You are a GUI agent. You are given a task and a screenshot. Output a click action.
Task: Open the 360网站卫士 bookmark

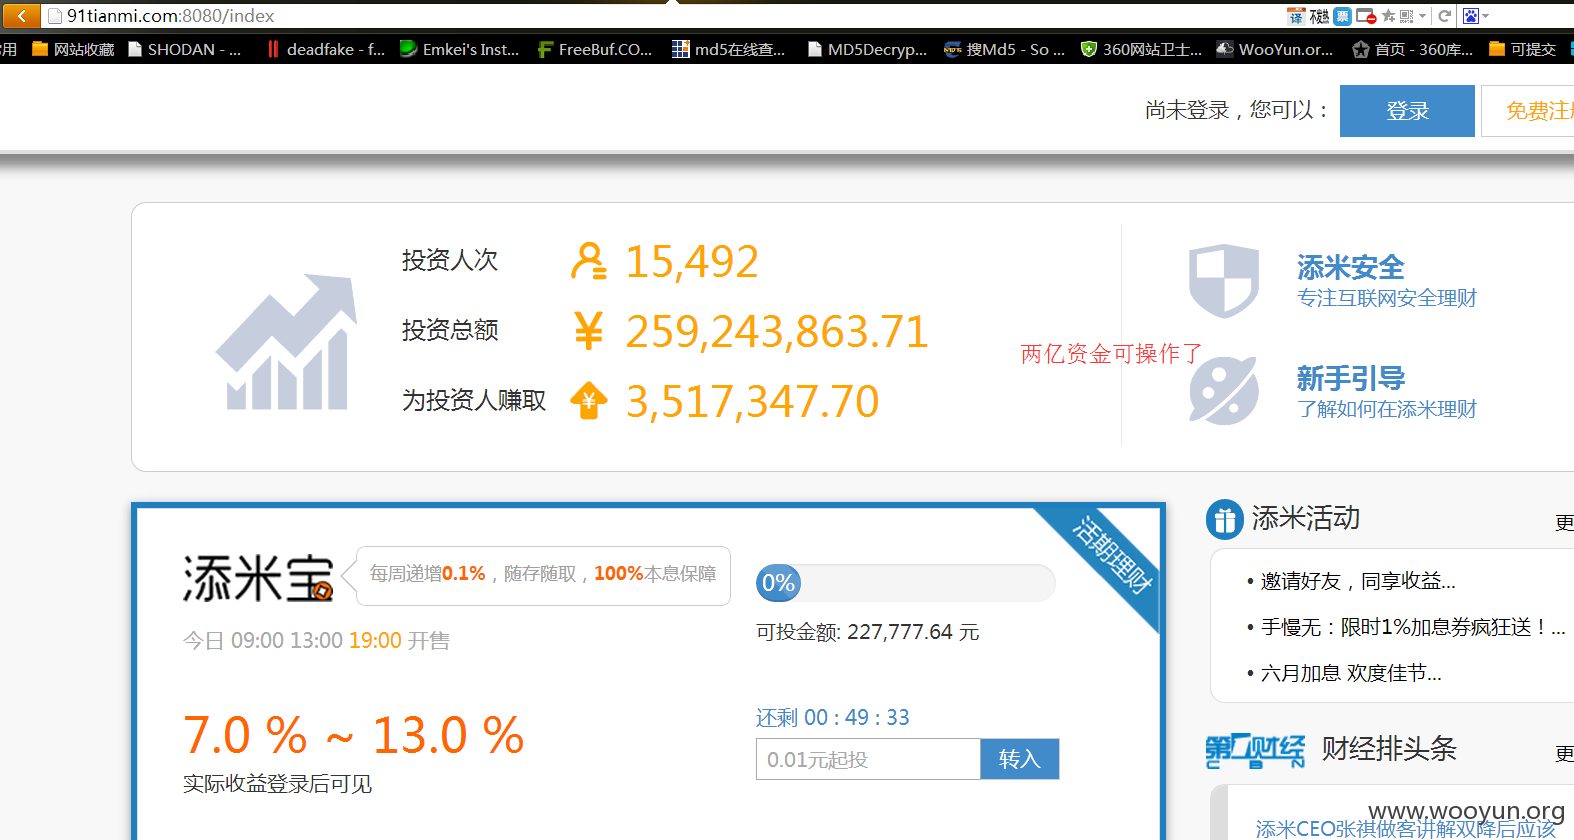pyautogui.click(x=1142, y=49)
